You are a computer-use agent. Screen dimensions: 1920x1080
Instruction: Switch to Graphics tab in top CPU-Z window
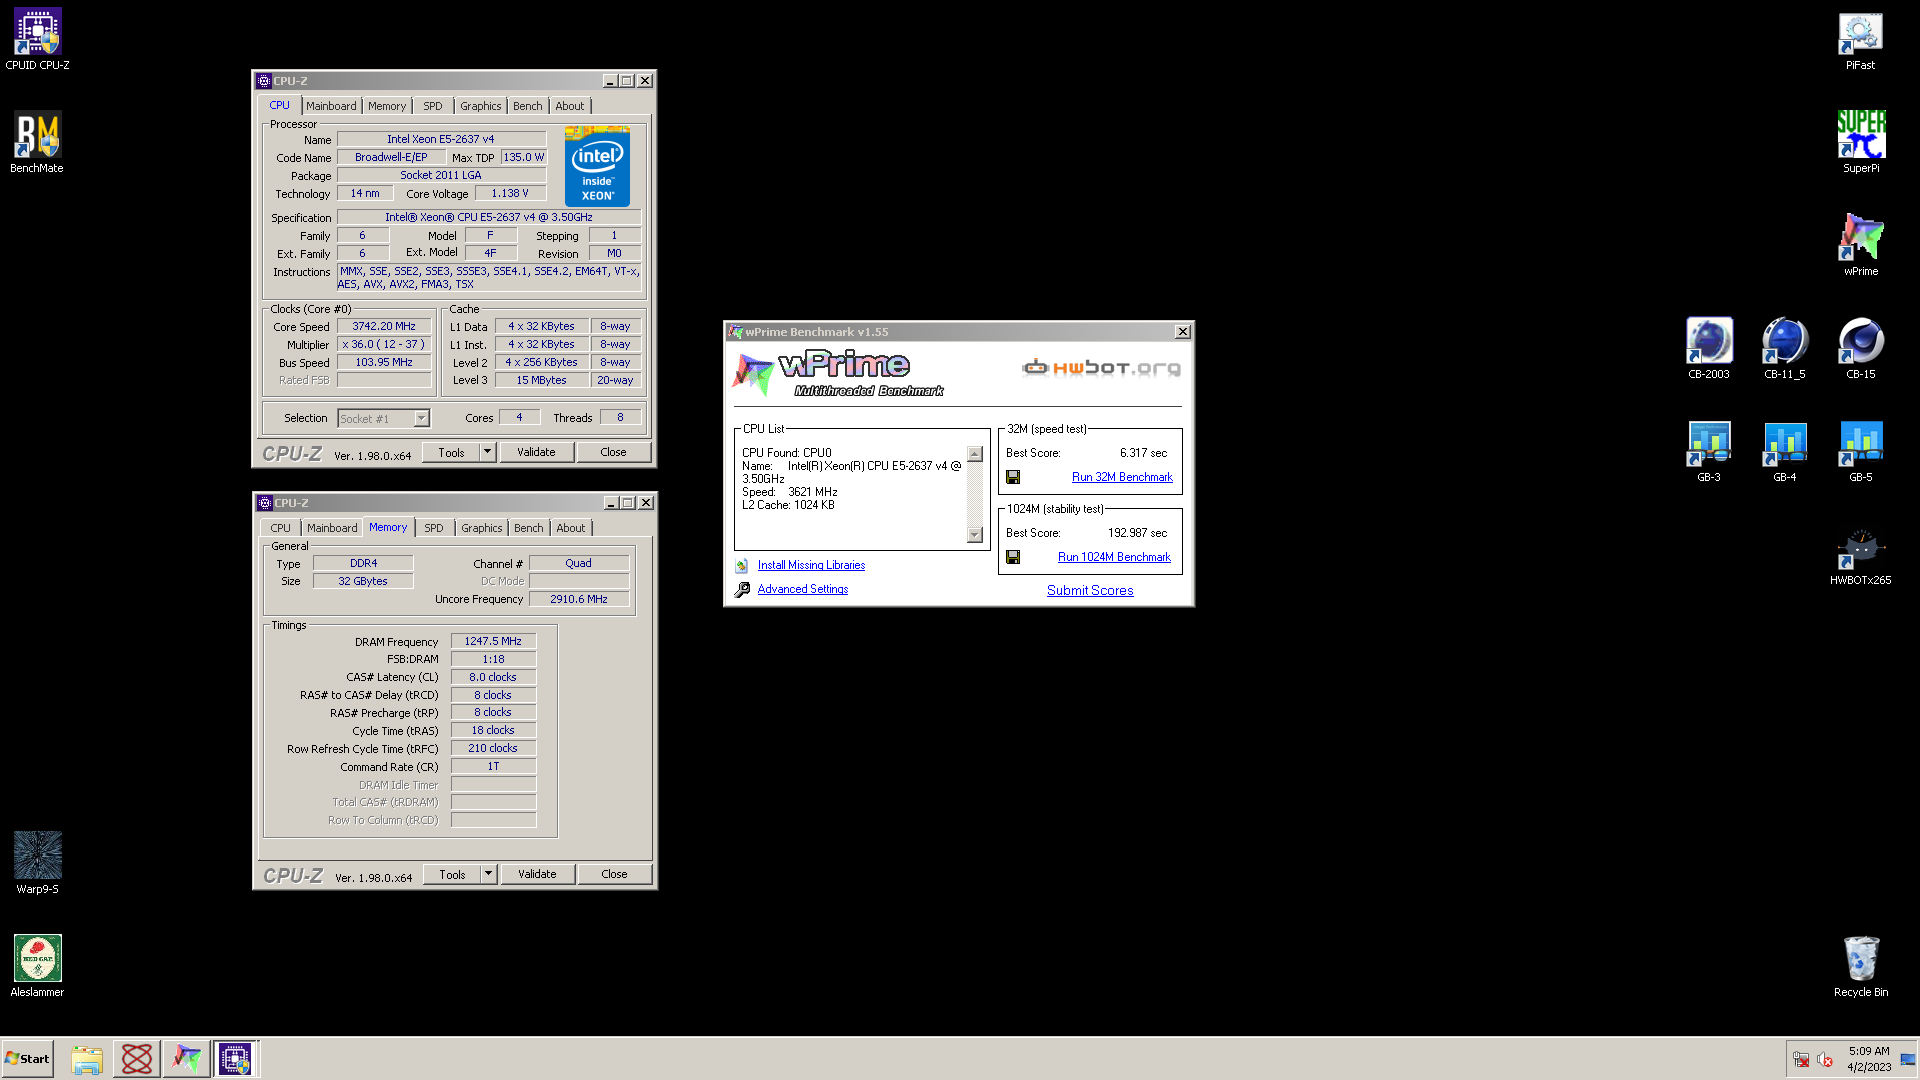coord(481,106)
